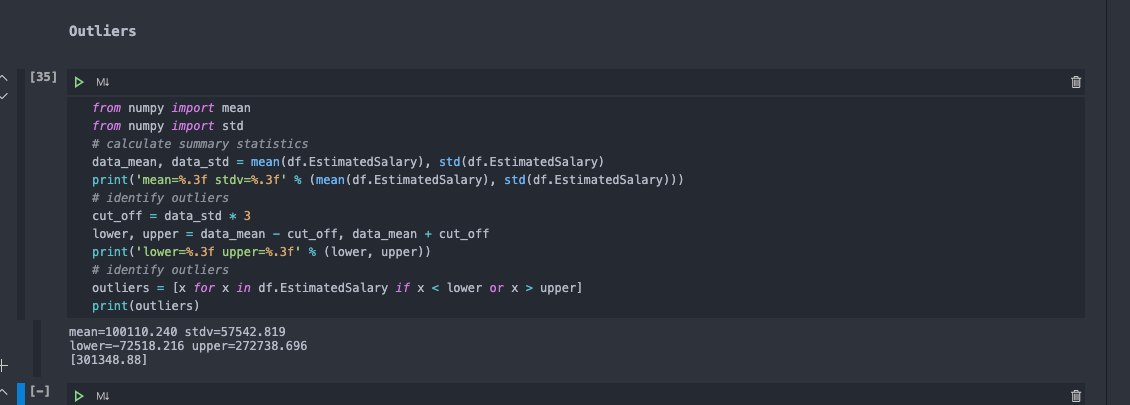The height and width of the screenshot is (405, 1130).
Task: Convert cell 35 to Markdown
Action: click(102, 82)
